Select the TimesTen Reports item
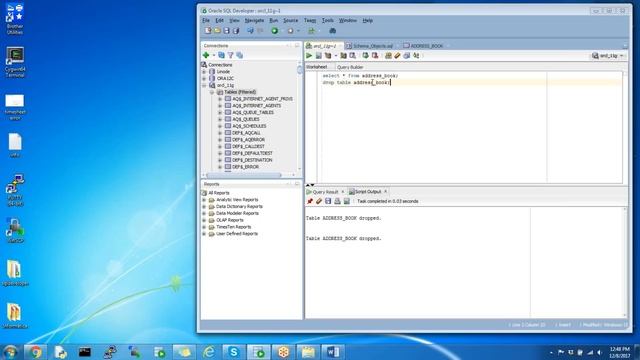Image resolution: width=640 pixels, height=360 pixels. [233, 227]
